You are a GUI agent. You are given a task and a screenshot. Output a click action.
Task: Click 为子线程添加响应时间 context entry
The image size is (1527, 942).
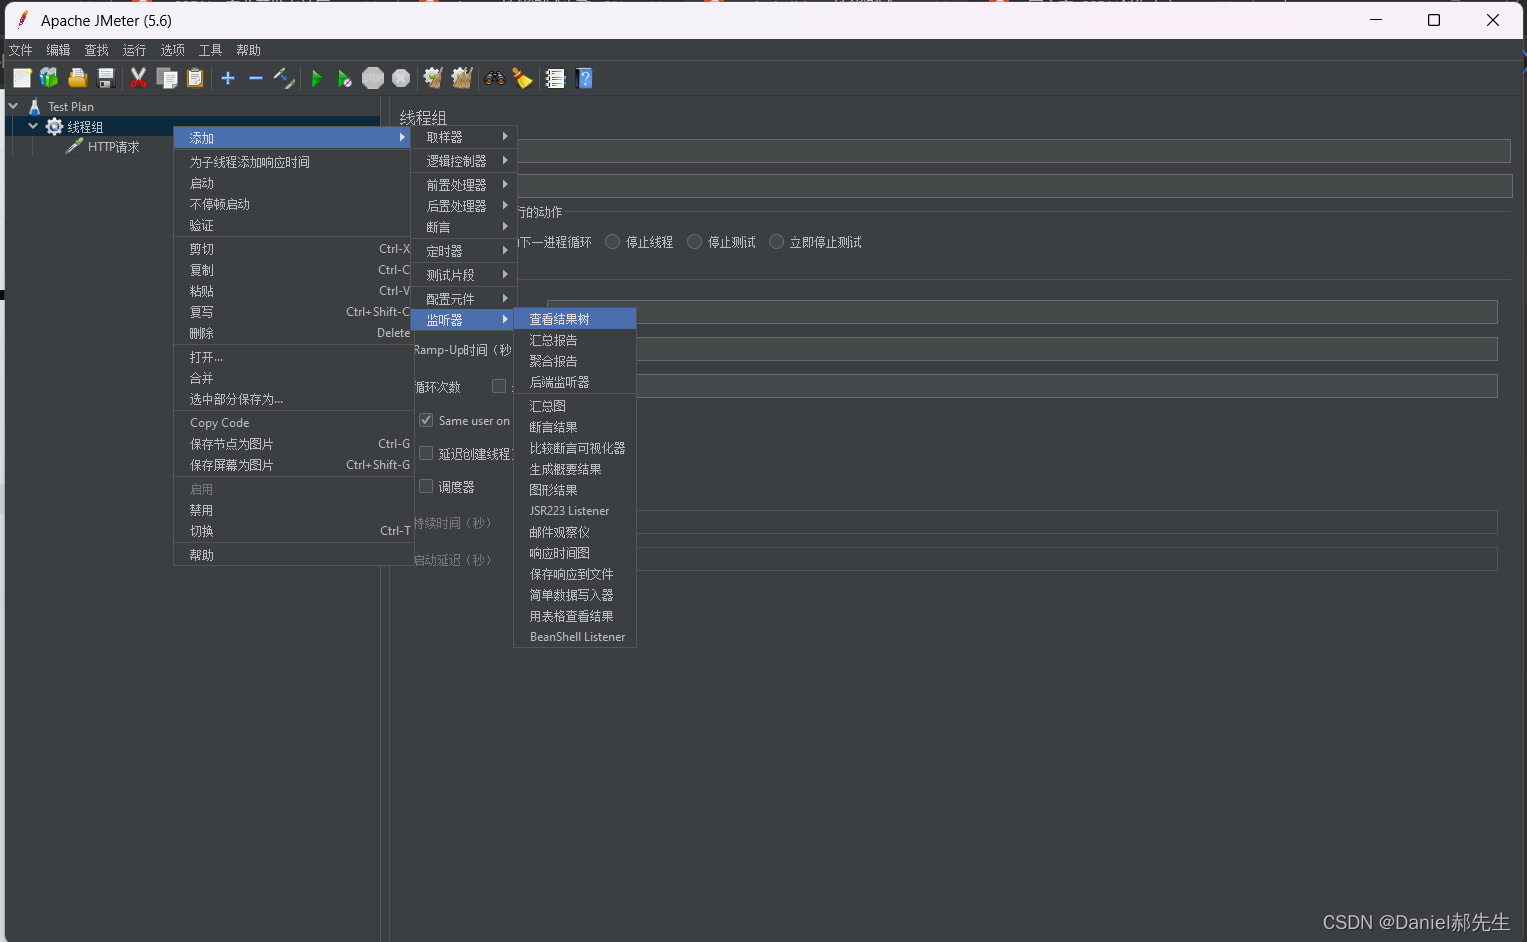293,162
